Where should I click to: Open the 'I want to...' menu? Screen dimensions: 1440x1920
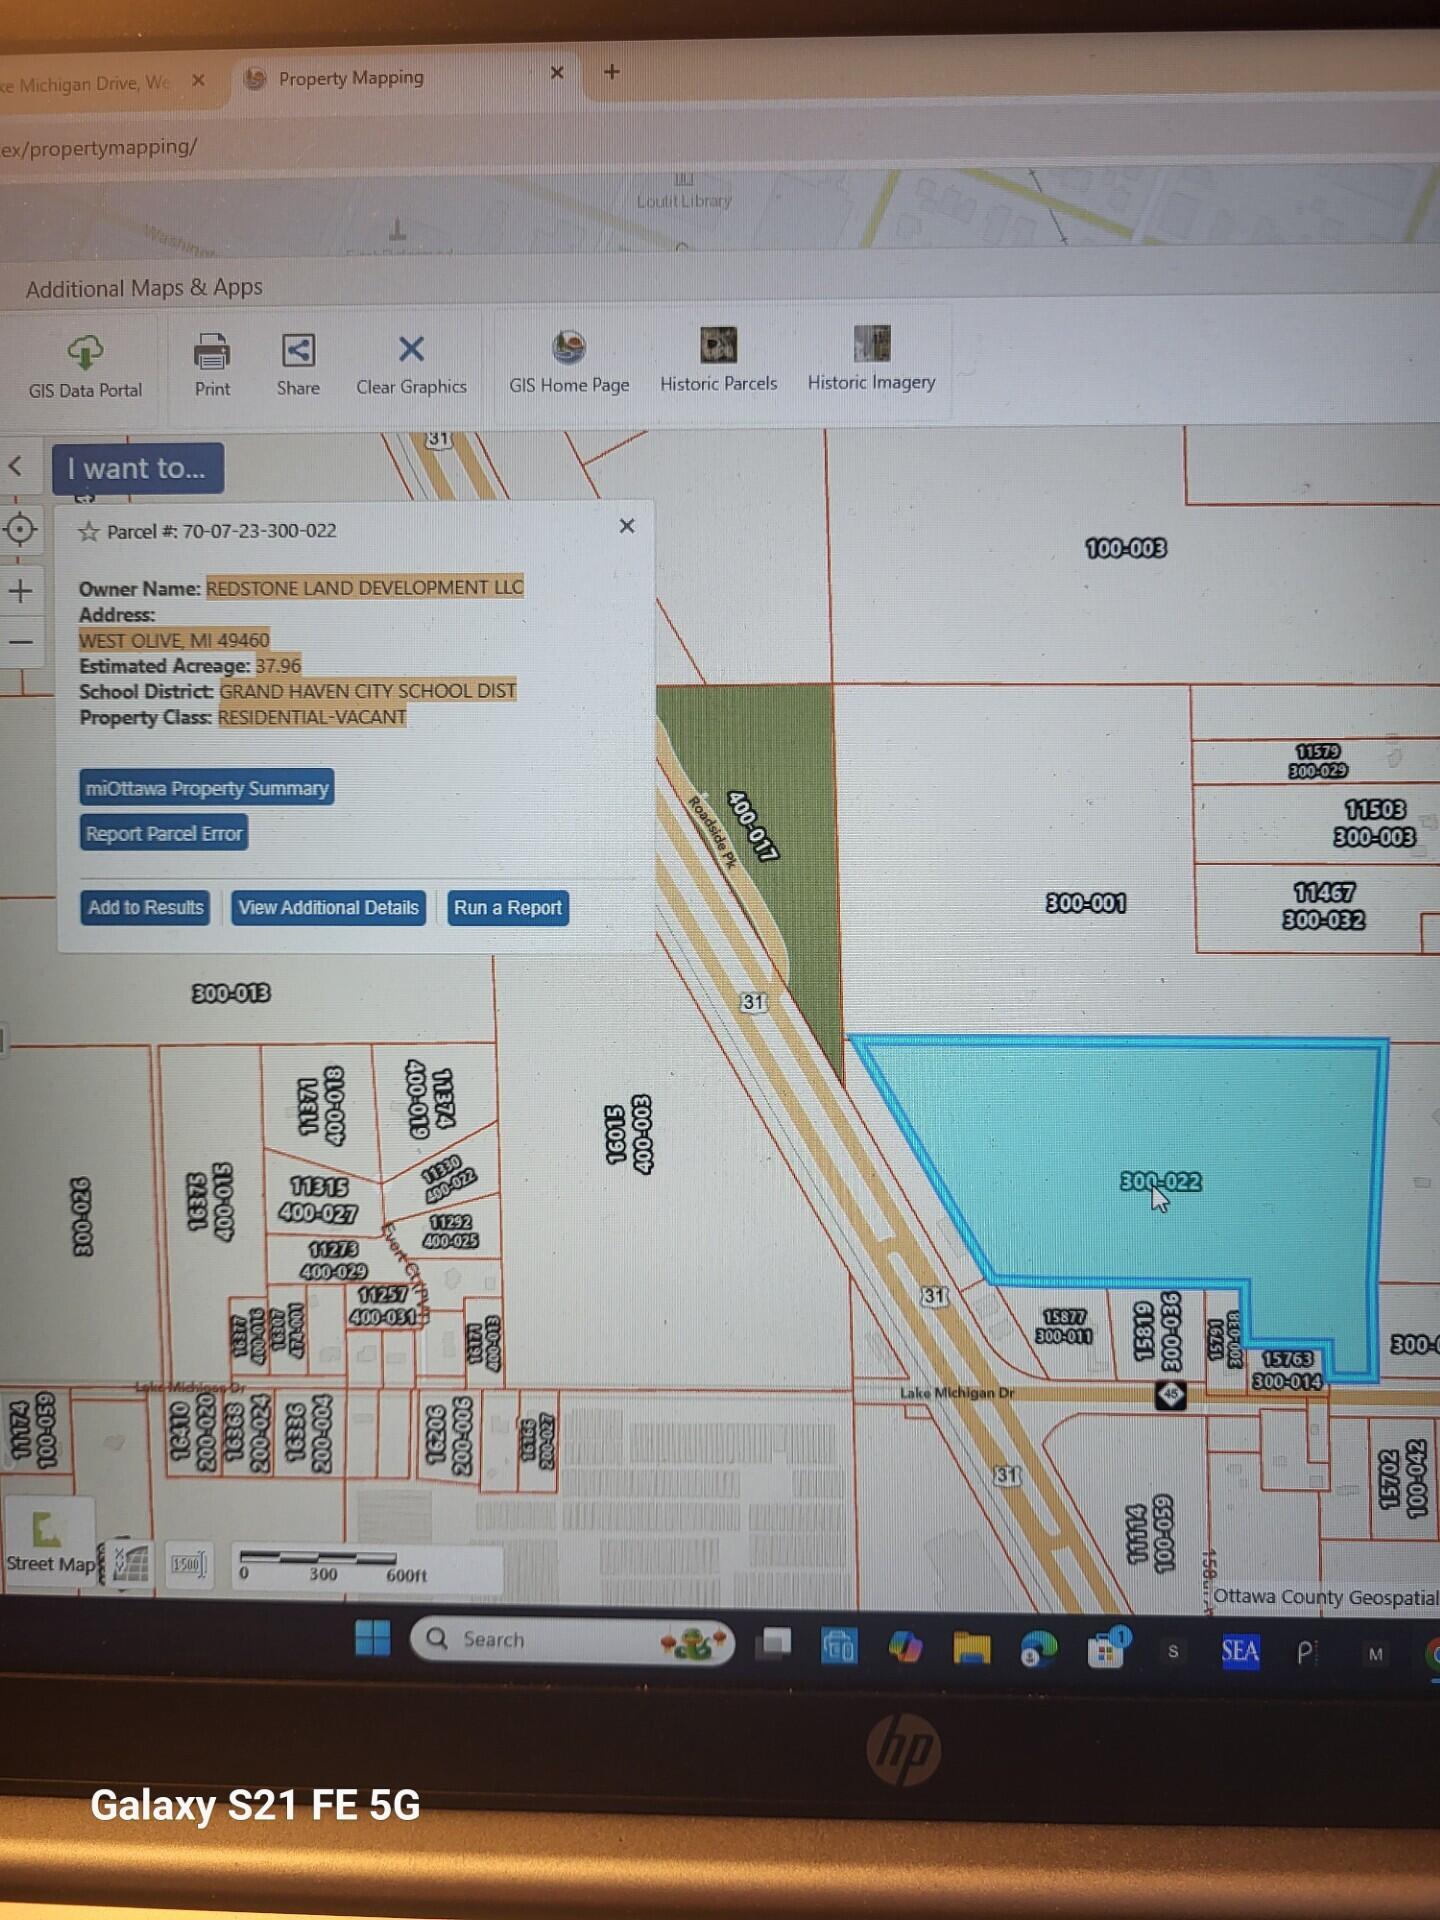[137, 469]
